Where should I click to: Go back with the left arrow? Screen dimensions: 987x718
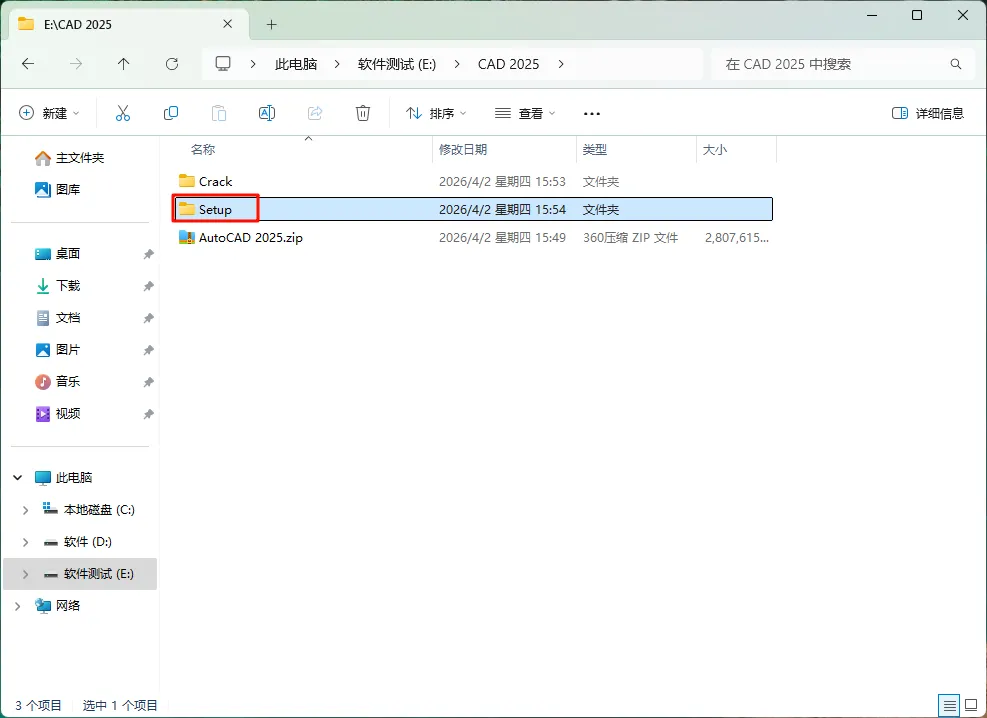pyautogui.click(x=28, y=64)
